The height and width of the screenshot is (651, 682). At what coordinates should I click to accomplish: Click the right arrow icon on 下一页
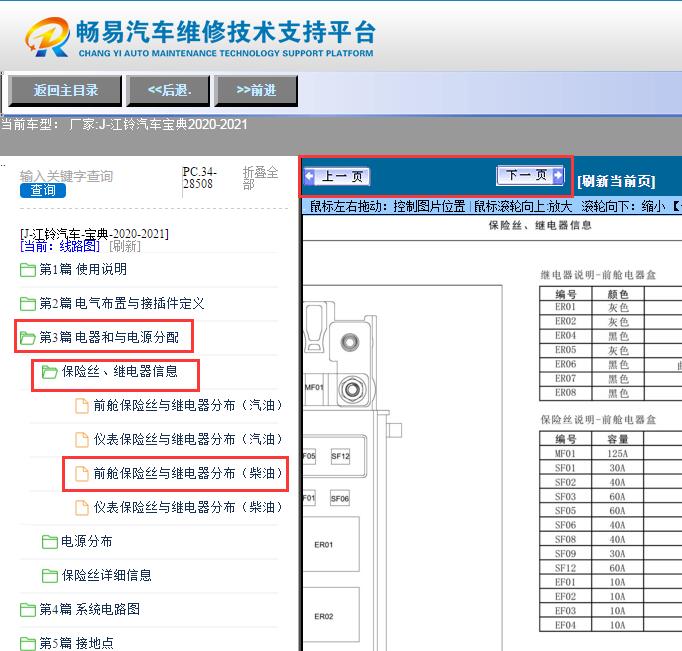coord(558,176)
